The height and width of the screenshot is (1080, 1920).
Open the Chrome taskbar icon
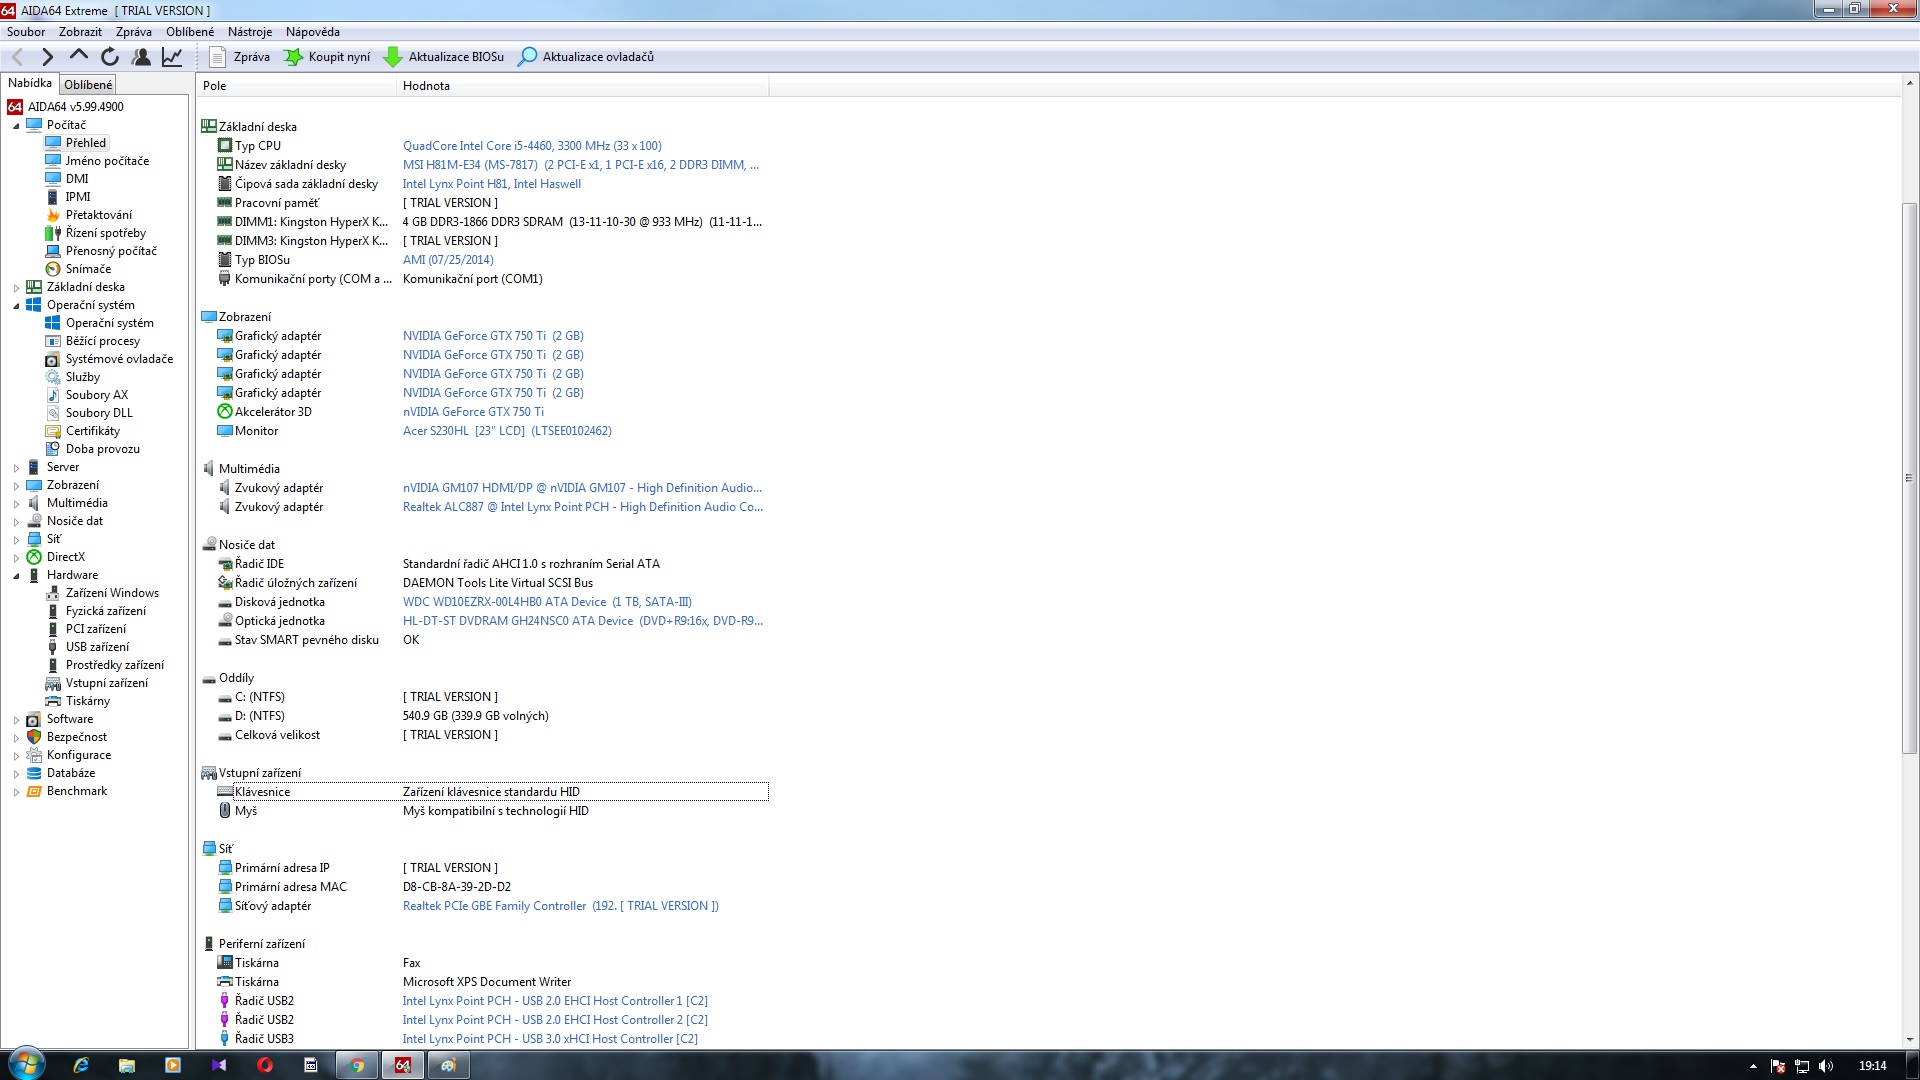coord(357,1065)
